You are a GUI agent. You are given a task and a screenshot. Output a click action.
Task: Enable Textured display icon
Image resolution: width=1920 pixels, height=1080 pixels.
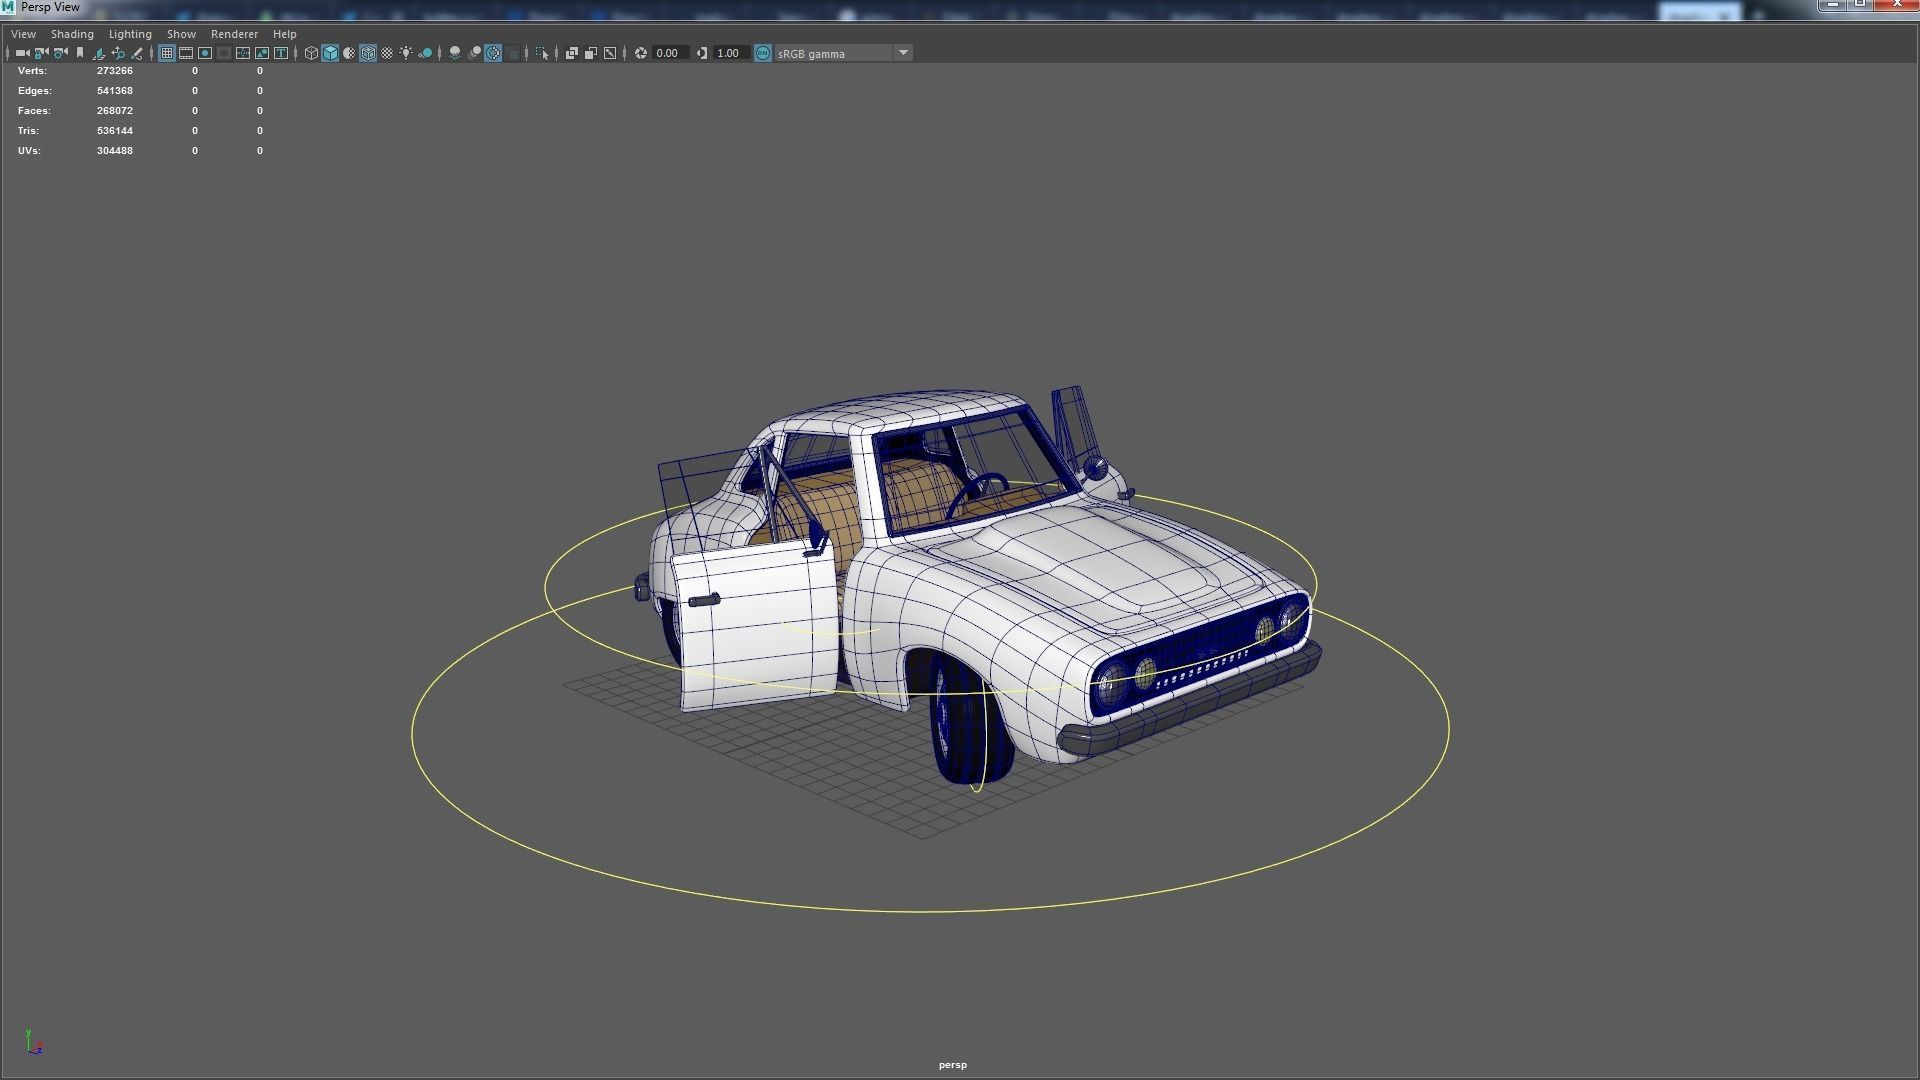pos(387,53)
